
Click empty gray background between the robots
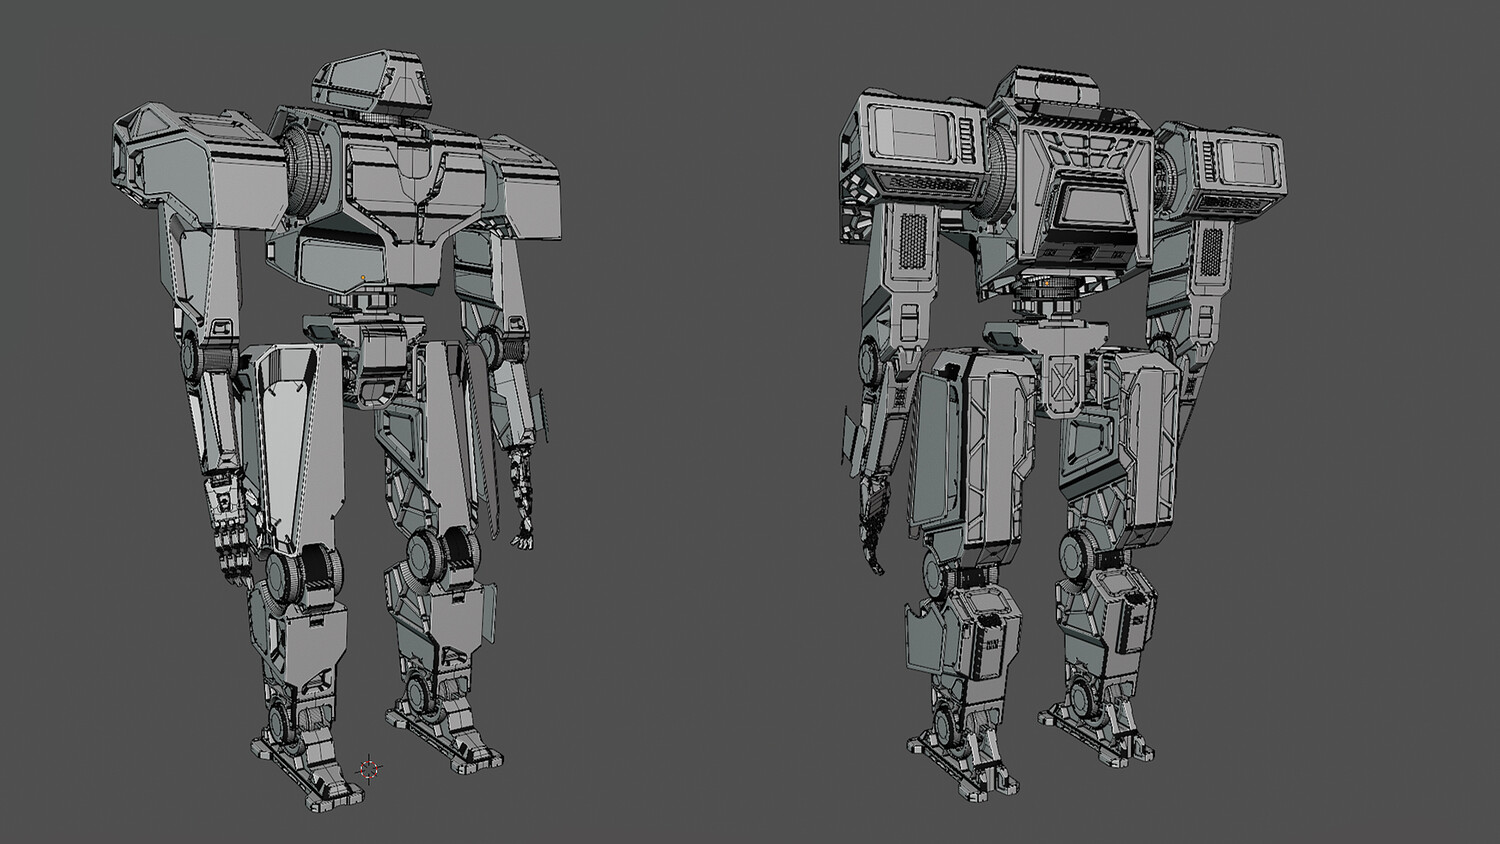pos(700,420)
